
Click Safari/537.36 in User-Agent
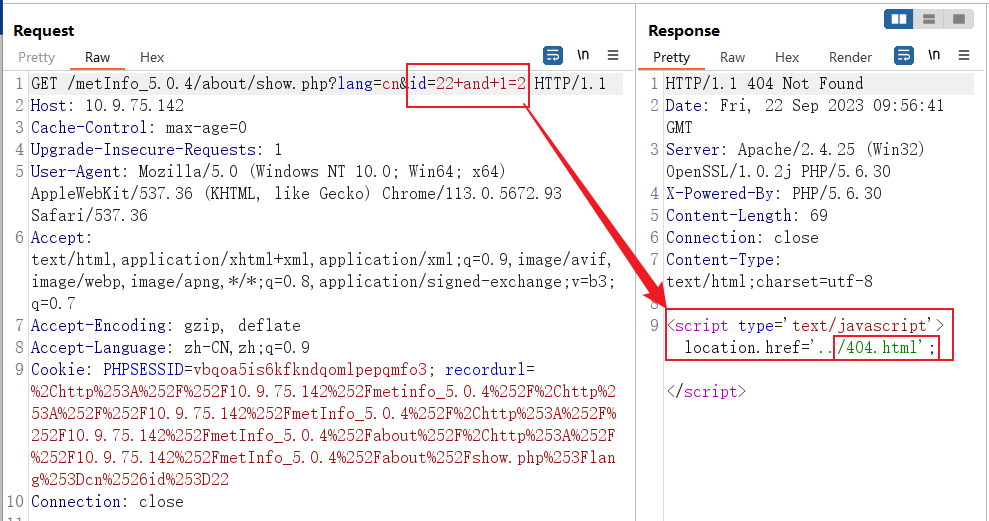(90, 216)
